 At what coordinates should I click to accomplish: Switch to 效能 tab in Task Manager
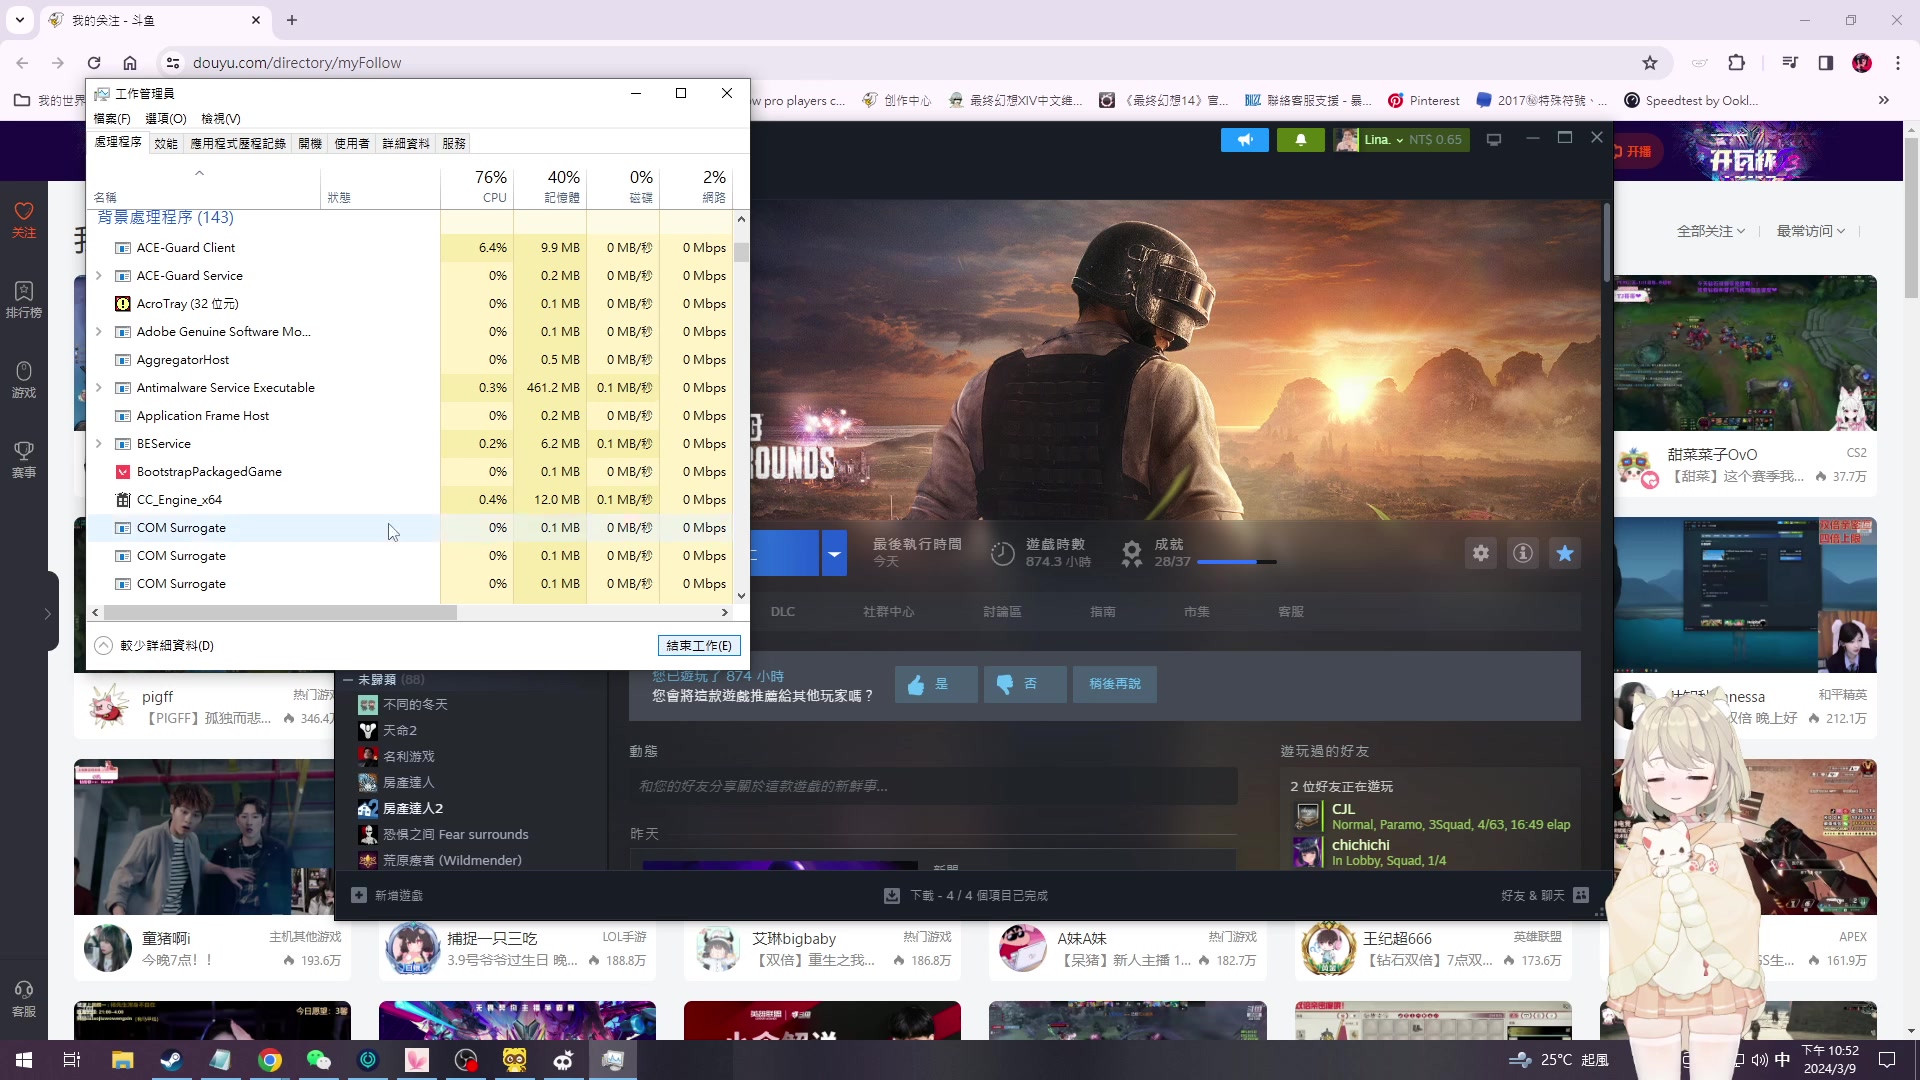[166, 143]
